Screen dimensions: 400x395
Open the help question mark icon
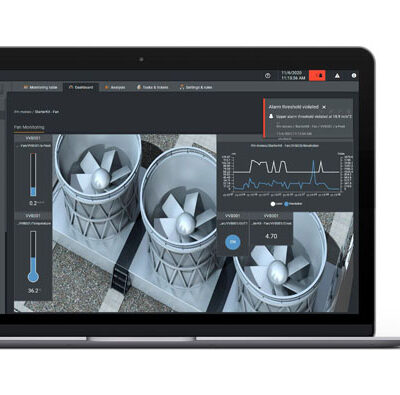[x=268, y=76]
